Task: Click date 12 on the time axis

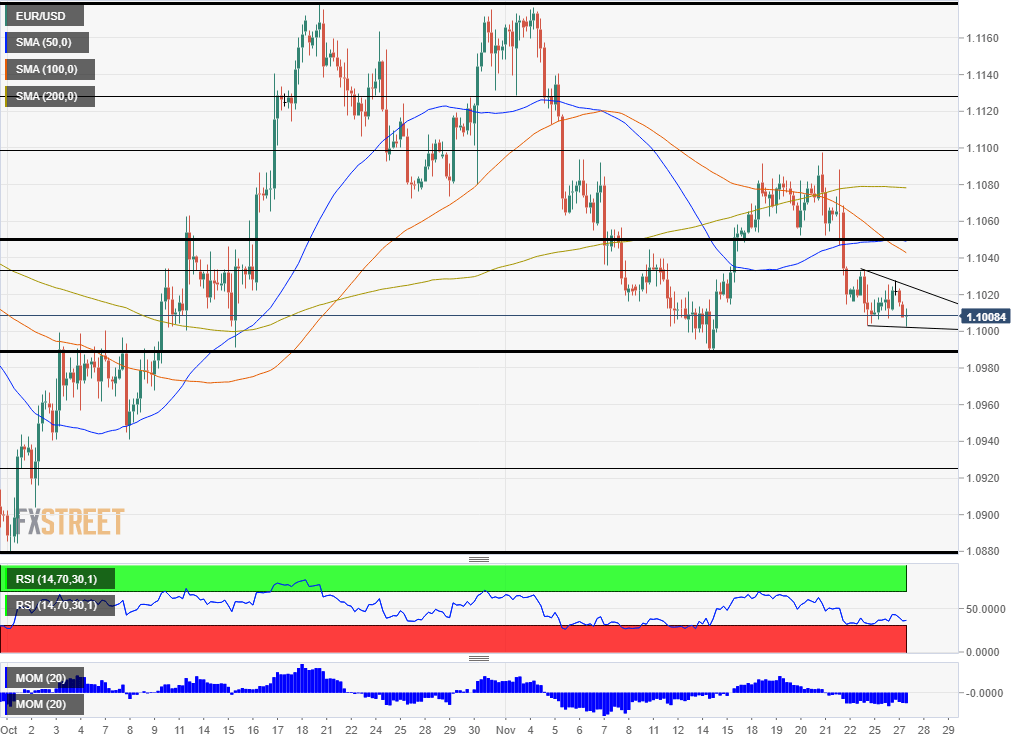Action: (678, 730)
